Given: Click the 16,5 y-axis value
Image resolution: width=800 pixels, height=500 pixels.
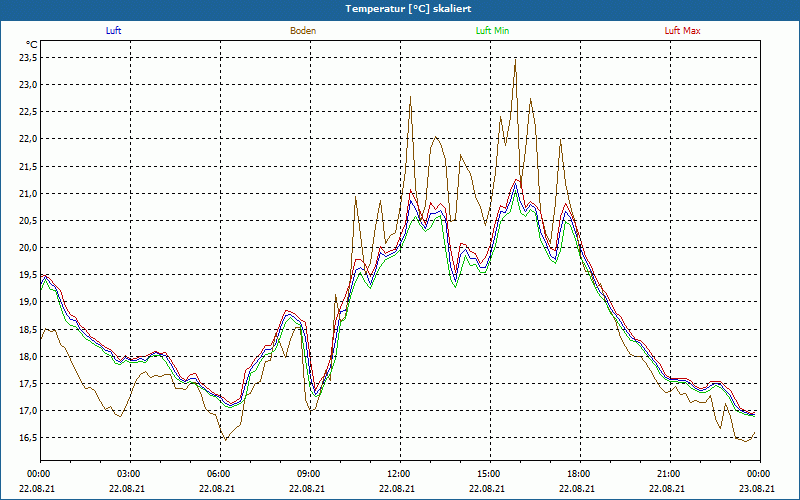Looking at the screenshot, I should [x=28, y=438].
